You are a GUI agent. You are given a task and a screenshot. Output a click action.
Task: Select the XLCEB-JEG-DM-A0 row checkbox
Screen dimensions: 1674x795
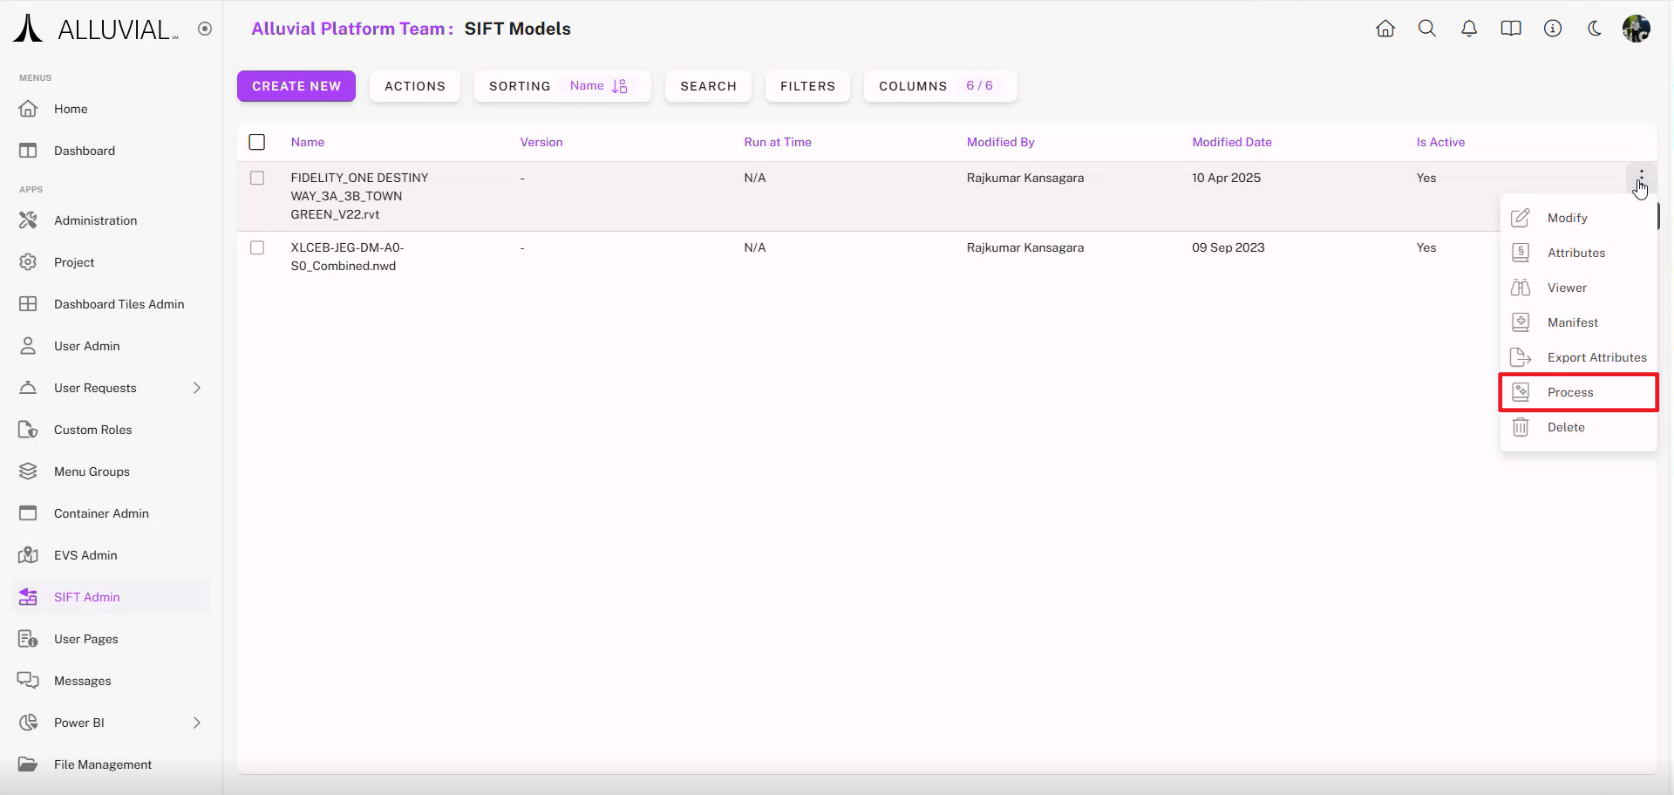tap(257, 248)
